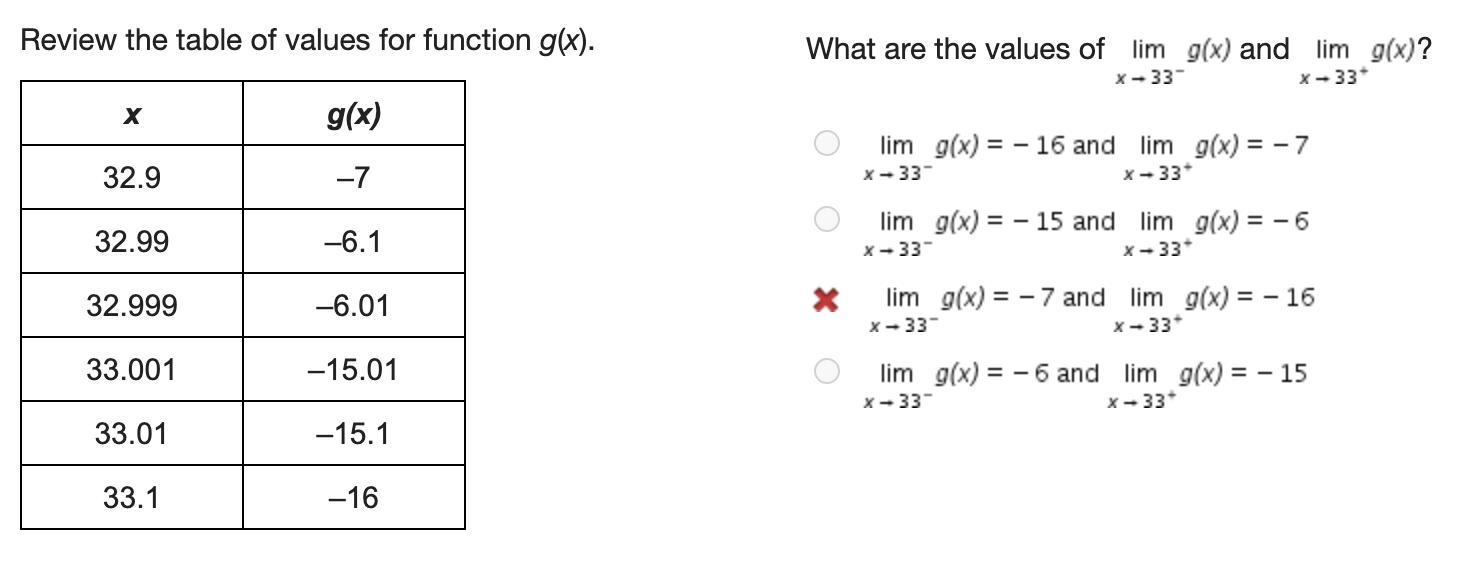Choose the radio button for −15 and −6 answer
Screen dimensions: 1466x572
click(826, 219)
